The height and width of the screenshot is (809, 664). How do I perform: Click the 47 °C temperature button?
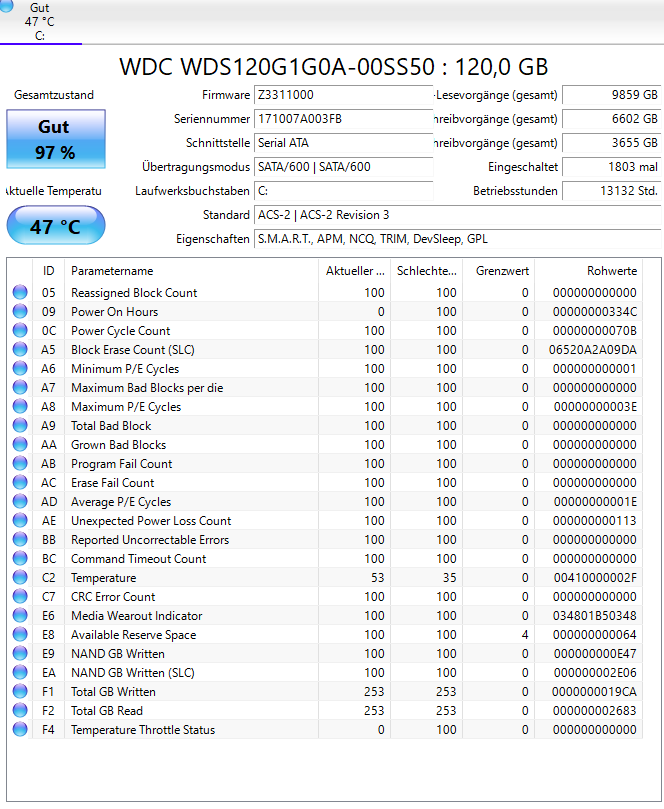[56, 225]
